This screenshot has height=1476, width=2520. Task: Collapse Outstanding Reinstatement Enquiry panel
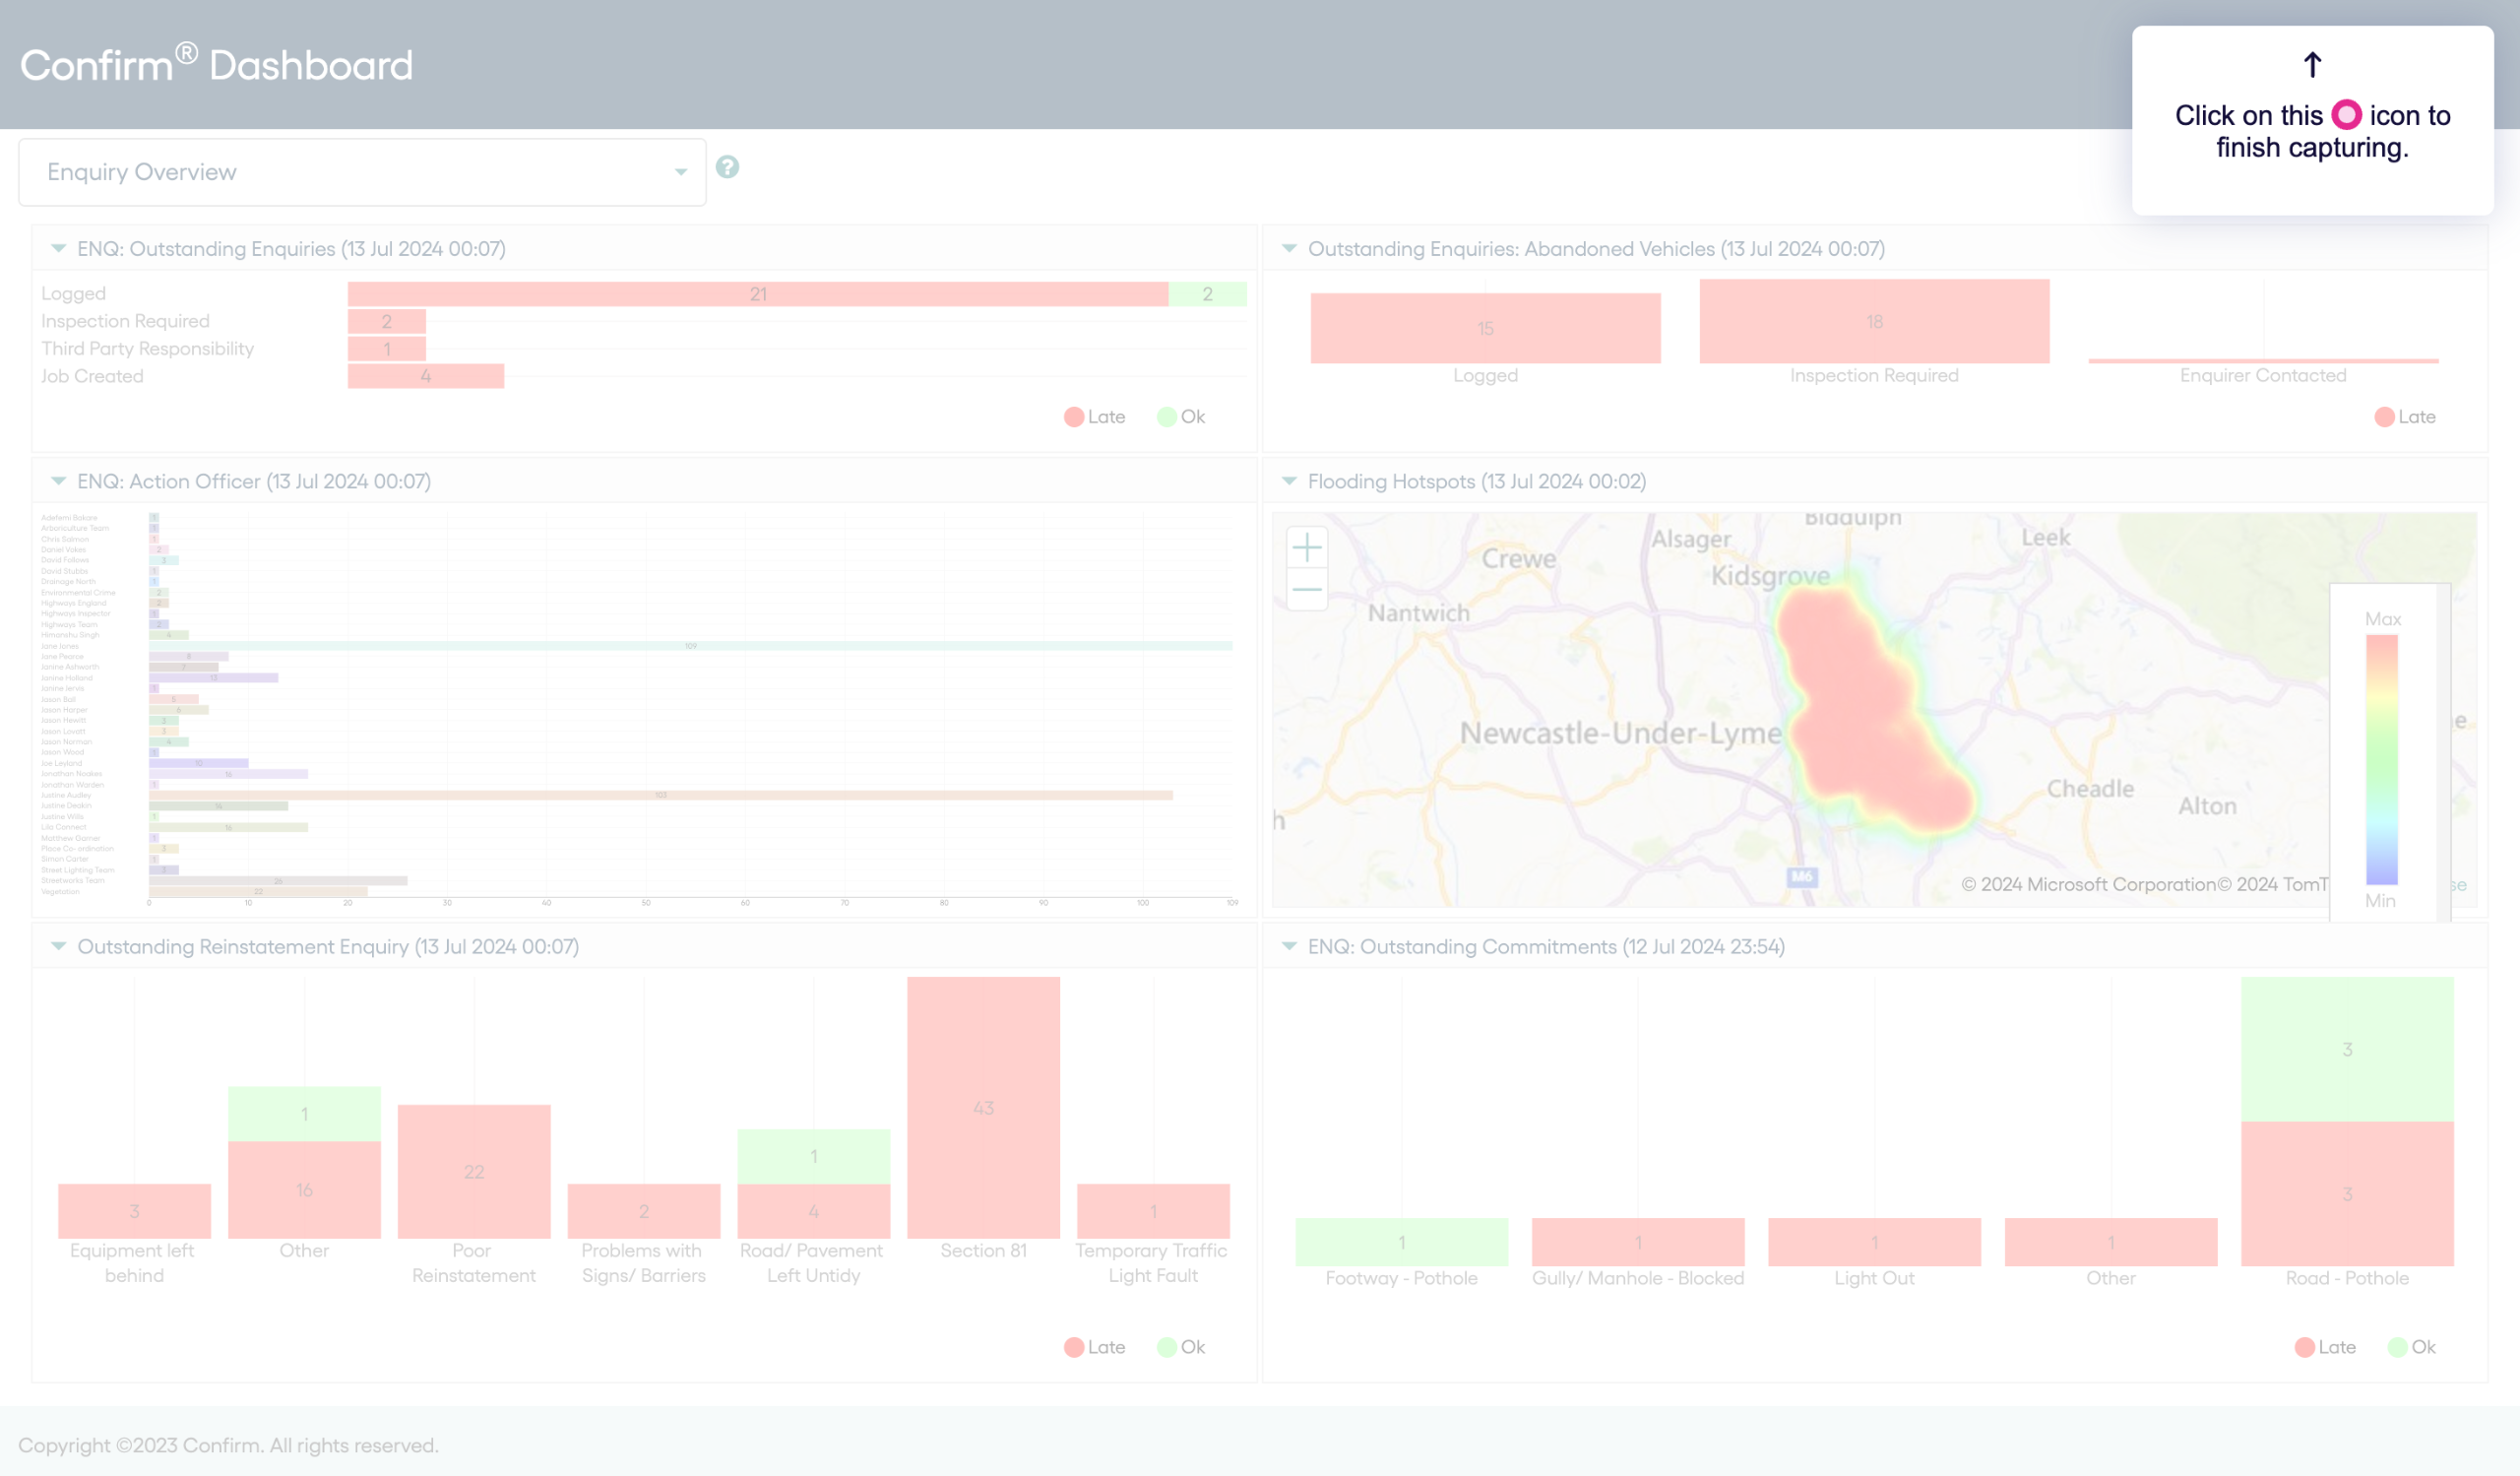pyautogui.click(x=58, y=946)
